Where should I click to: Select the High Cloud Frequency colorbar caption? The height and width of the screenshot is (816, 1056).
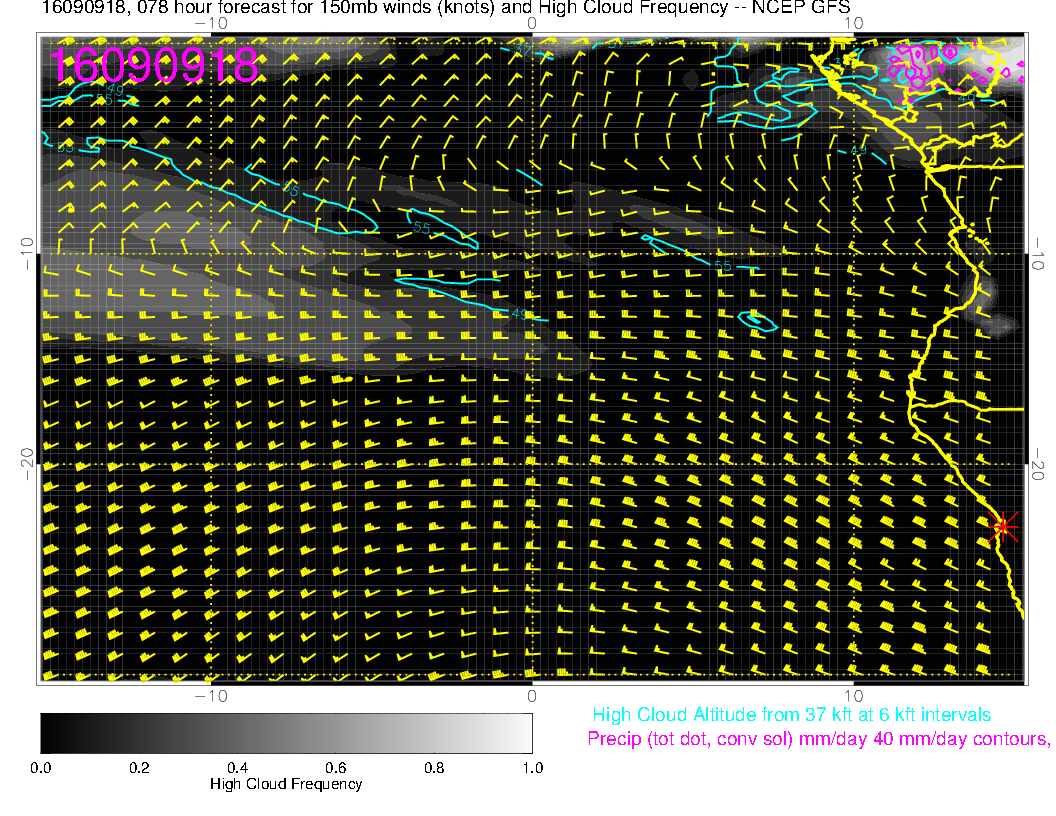286,785
